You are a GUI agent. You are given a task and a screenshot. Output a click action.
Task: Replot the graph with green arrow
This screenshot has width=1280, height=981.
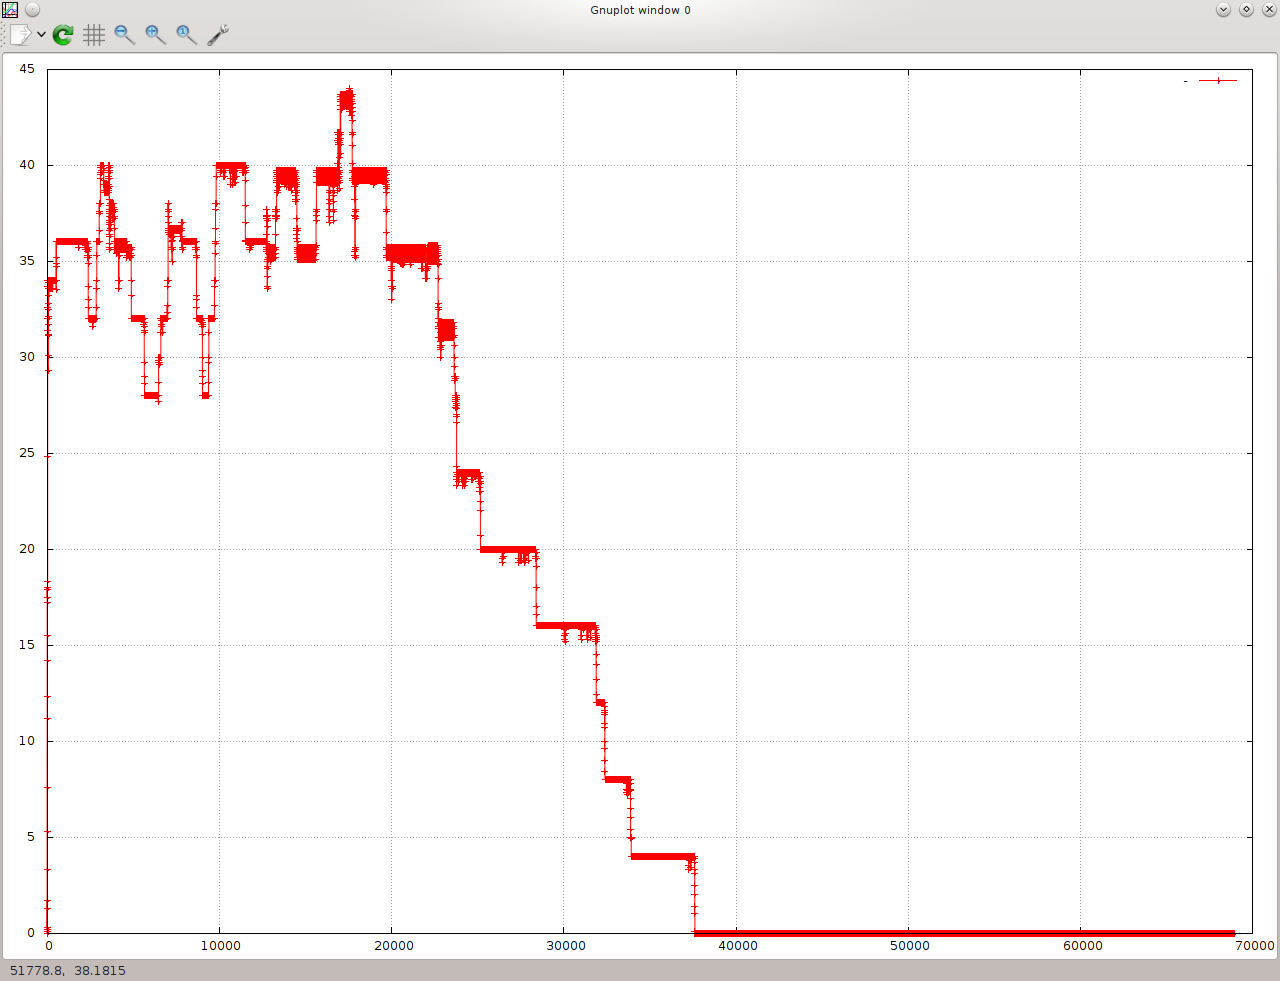pyautogui.click(x=63, y=35)
